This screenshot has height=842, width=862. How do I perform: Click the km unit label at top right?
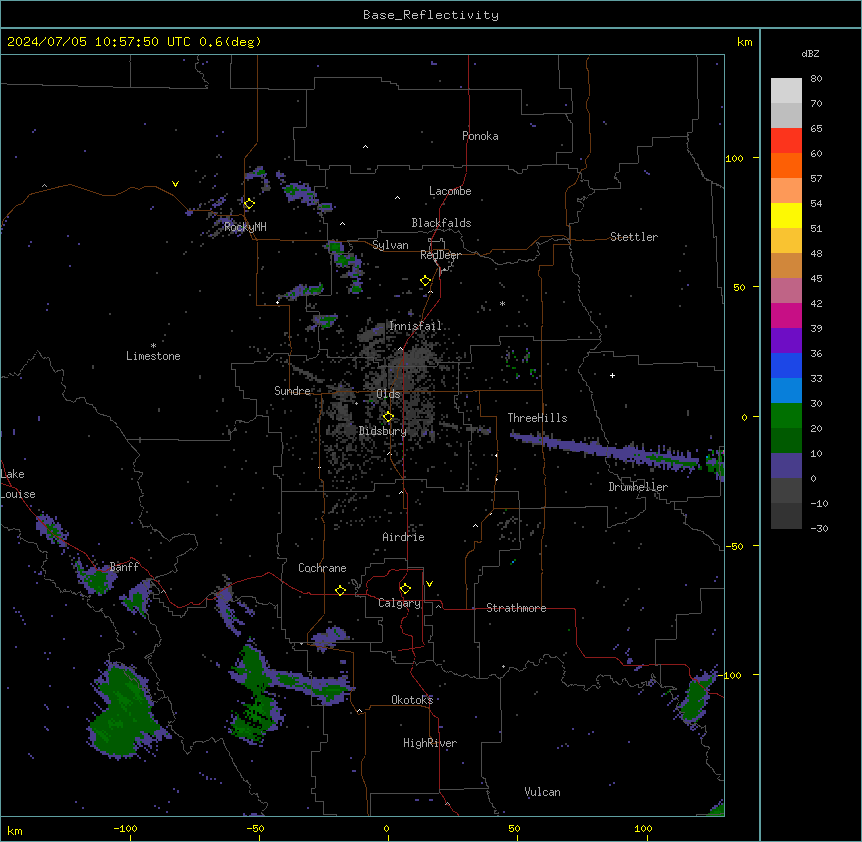[744, 42]
